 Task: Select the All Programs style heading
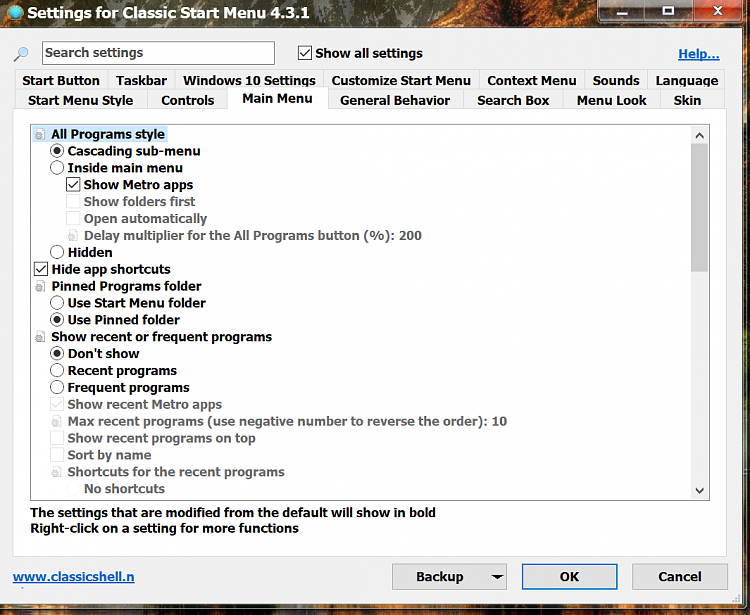tap(108, 134)
